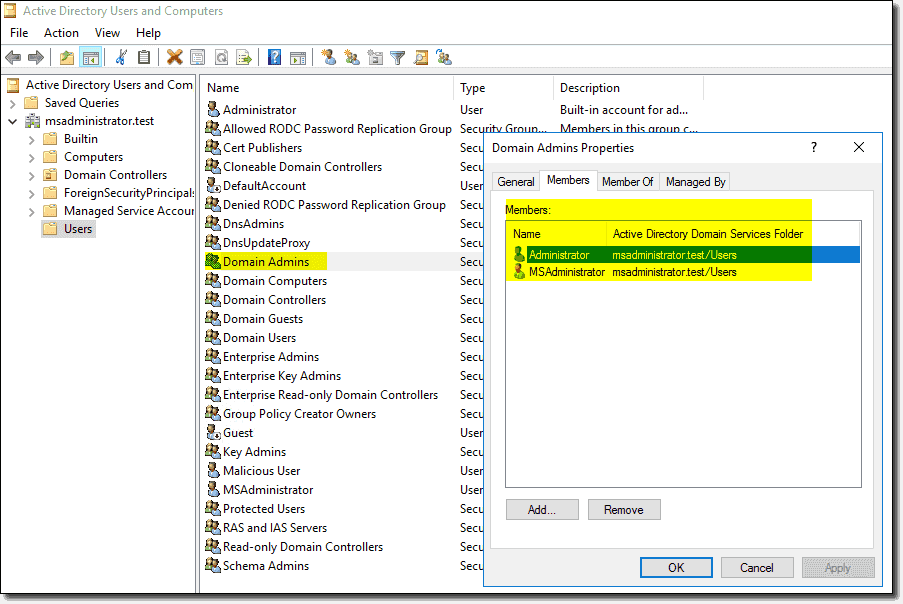This screenshot has height=604, width=903.
Task: Click the Cut scissors toolbar icon
Action: coord(122,58)
